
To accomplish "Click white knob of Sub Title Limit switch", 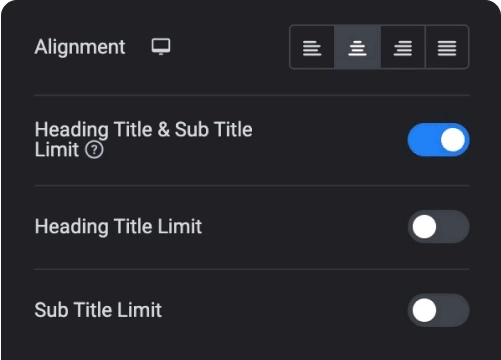I will 424,310.
